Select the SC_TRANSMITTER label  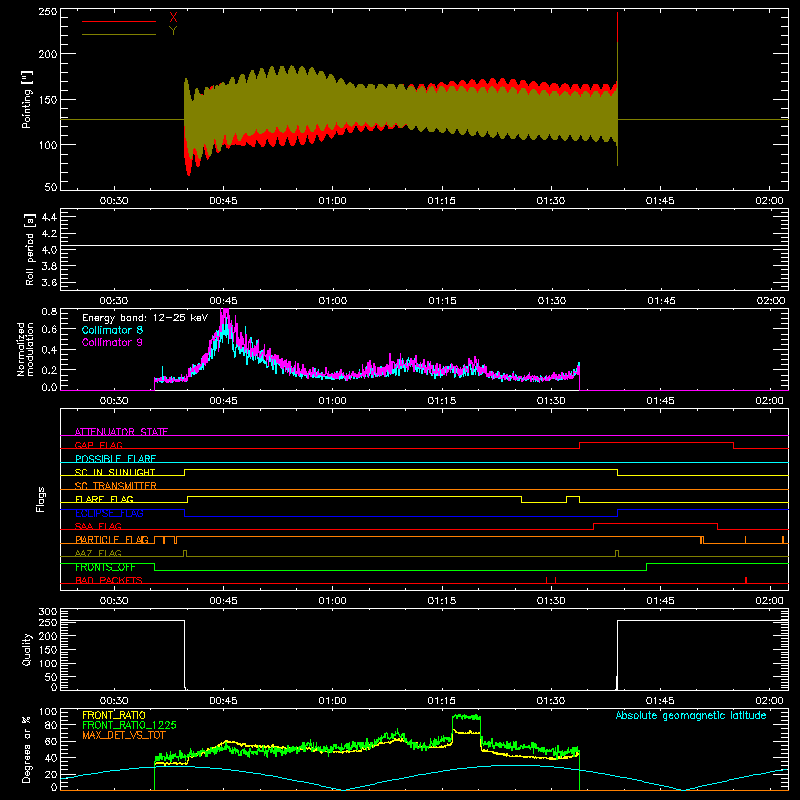pyautogui.click(x=116, y=485)
